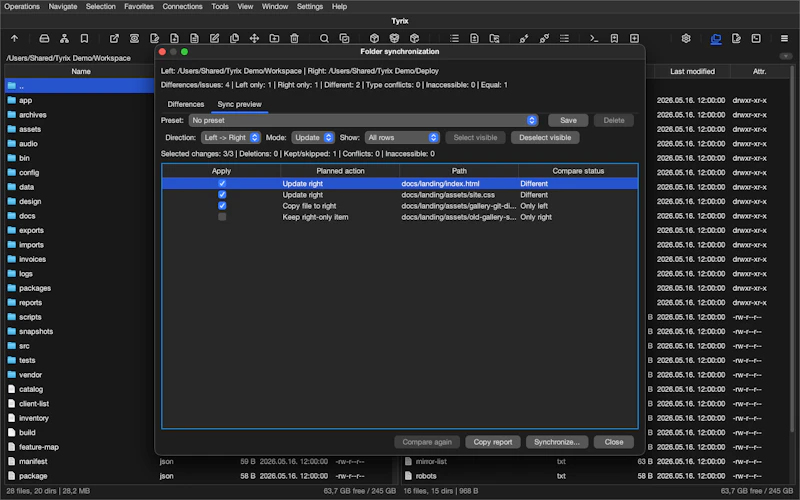The height and width of the screenshot is (500, 800).
Task: Click the four-arrow move icon
Action: pyautogui.click(x=254, y=38)
